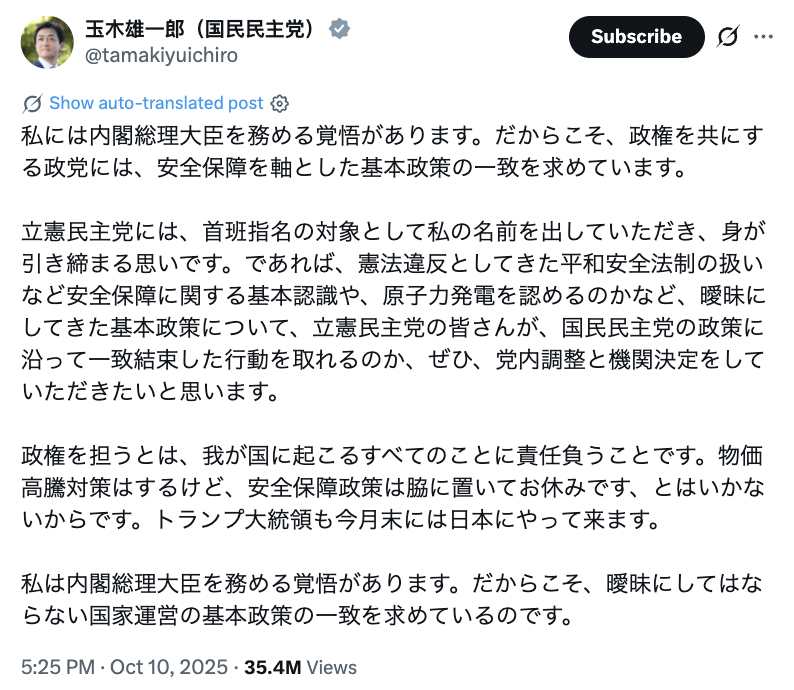Open the three-dot more options menu

pyautogui.click(x=763, y=37)
